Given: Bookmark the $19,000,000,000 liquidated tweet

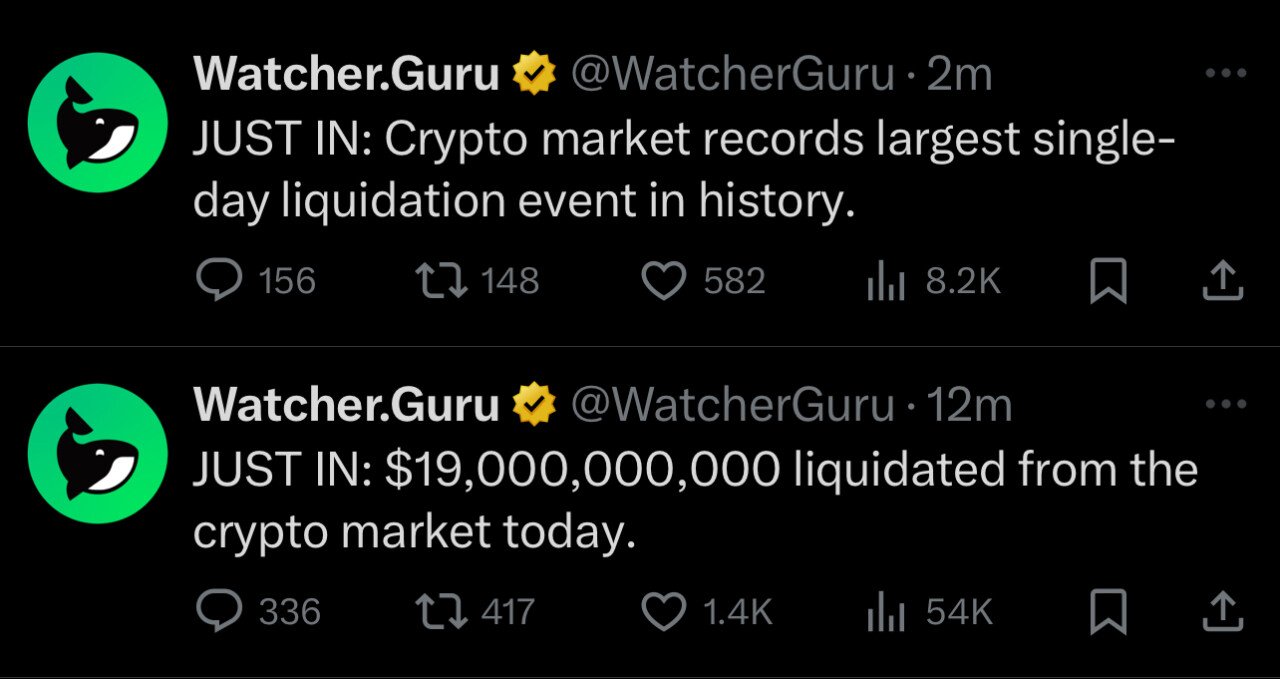Looking at the screenshot, I should 1107,612.
